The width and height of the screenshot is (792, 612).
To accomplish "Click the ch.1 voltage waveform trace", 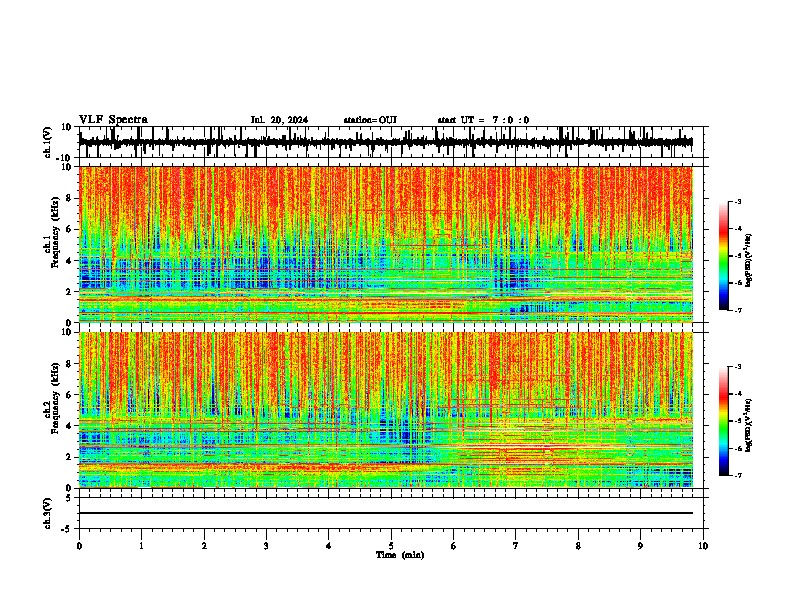I will [385, 142].
